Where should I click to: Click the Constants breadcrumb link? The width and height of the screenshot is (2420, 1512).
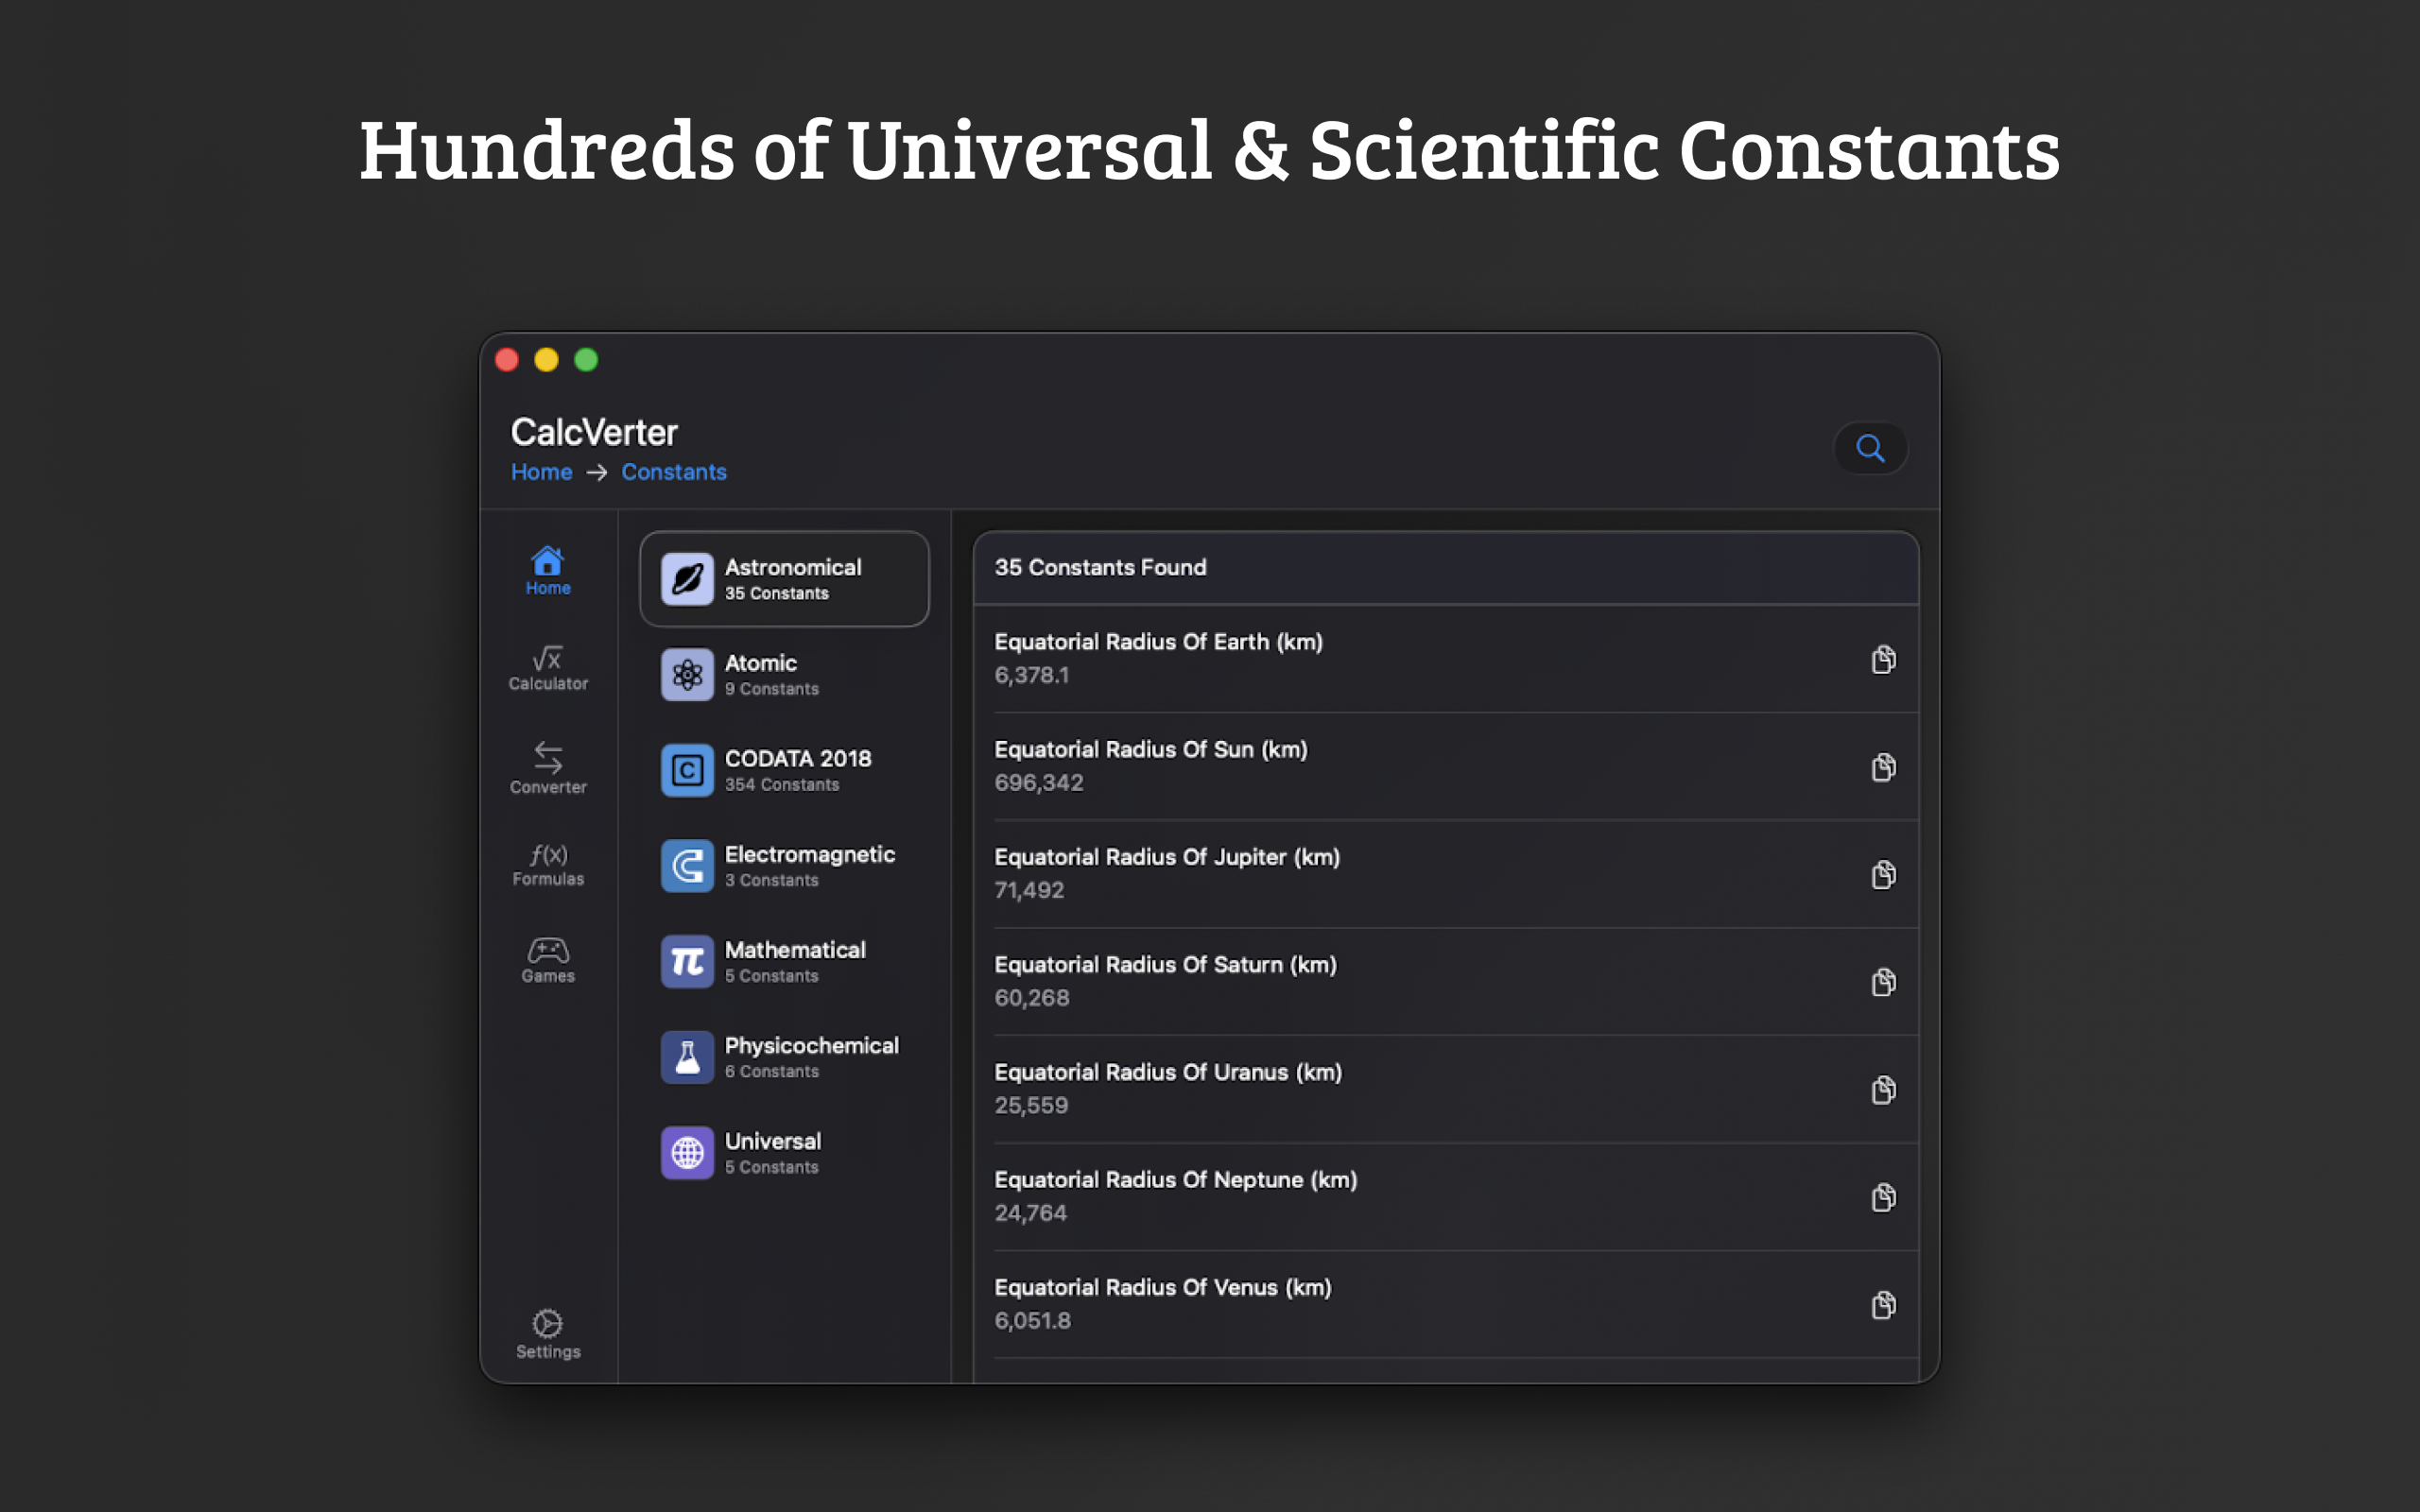674,472
